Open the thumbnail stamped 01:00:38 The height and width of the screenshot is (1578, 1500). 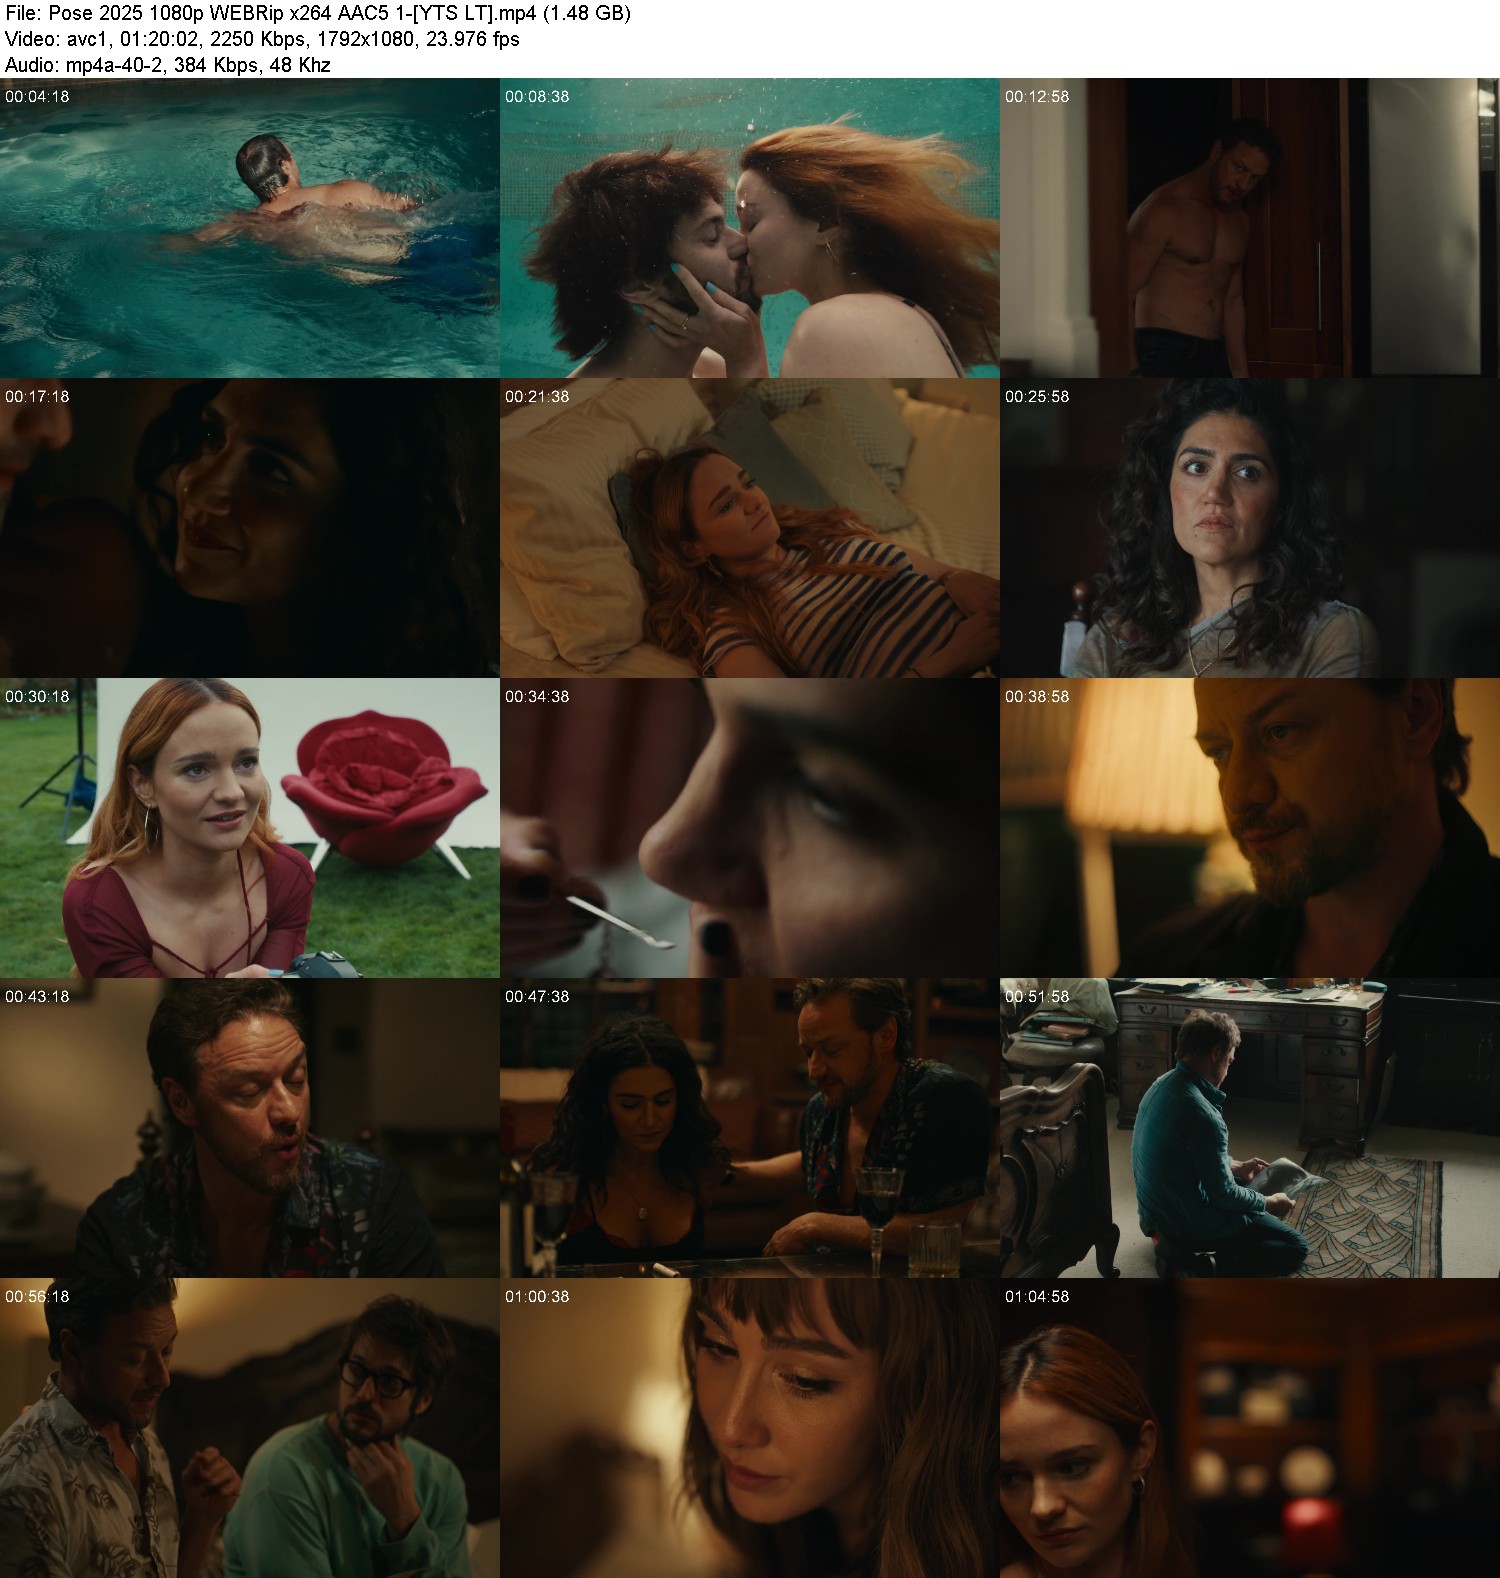coord(750,1428)
